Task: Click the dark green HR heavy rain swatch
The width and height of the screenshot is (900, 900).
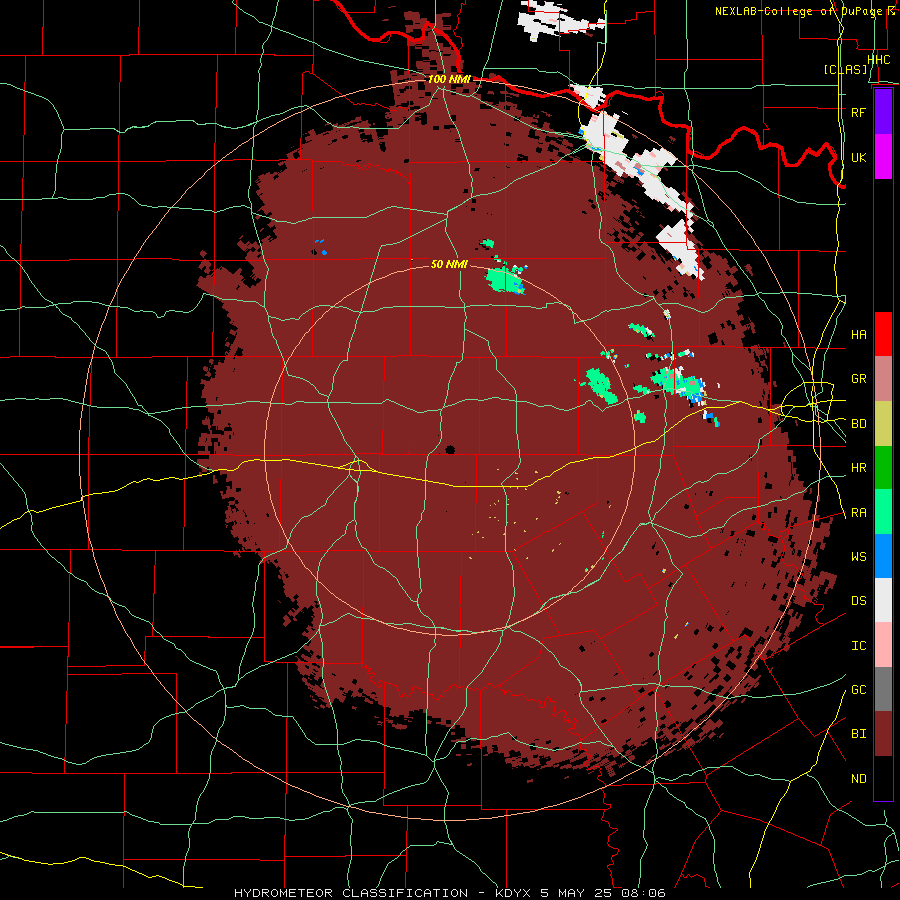Action: coord(883,467)
